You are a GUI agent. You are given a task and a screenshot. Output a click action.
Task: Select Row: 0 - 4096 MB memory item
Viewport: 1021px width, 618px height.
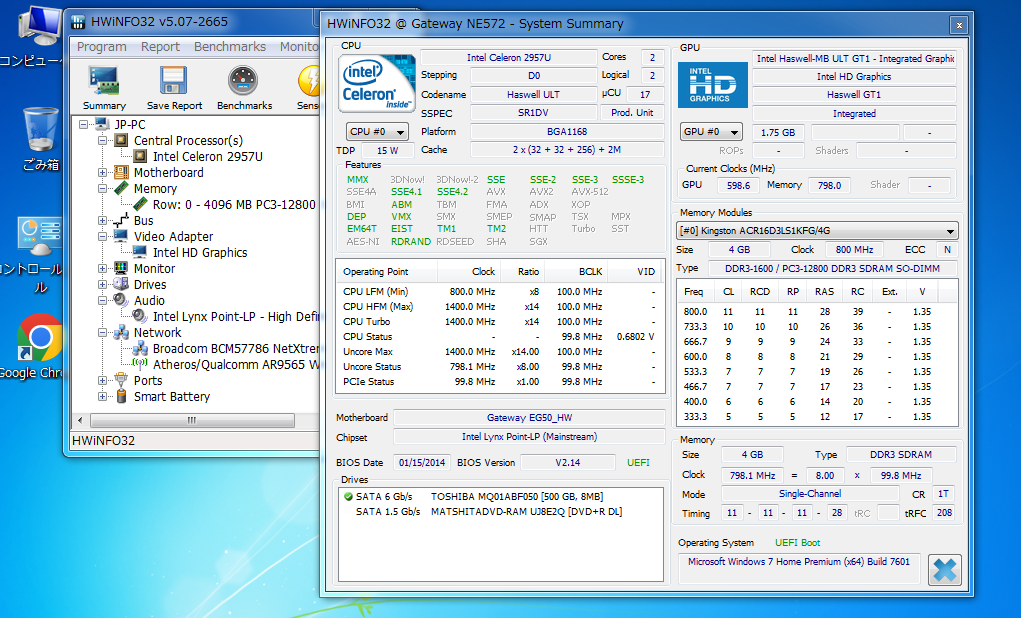[x=234, y=204]
